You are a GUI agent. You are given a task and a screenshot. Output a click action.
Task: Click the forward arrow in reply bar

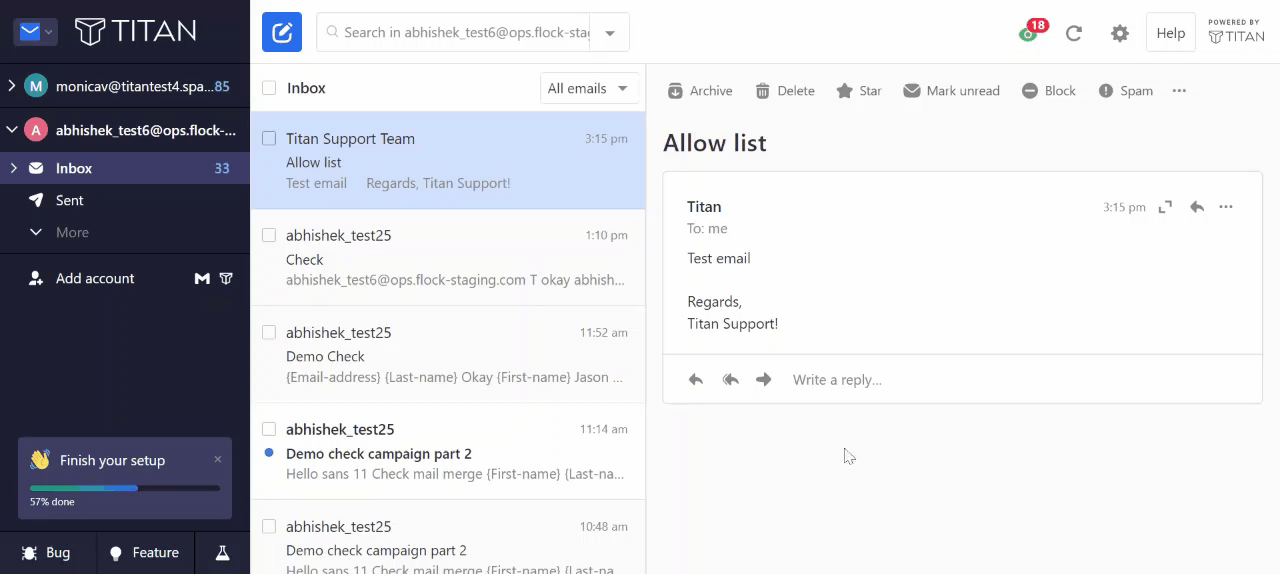pos(764,380)
